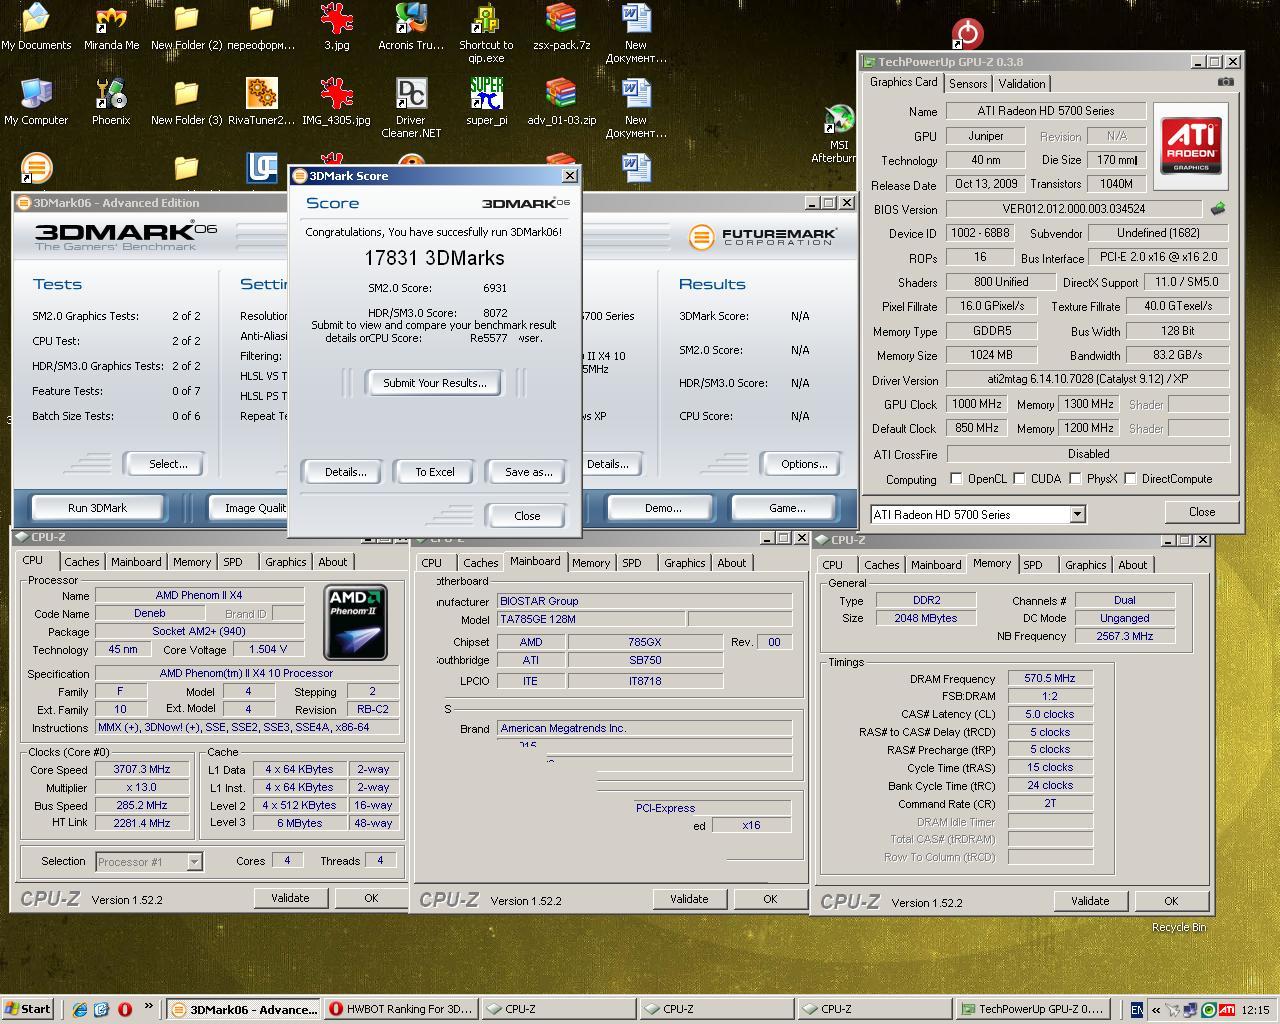1280x1024 pixels.
Task: Switch to HWBOT Ranking taskbar item
Action: [401, 1009]
